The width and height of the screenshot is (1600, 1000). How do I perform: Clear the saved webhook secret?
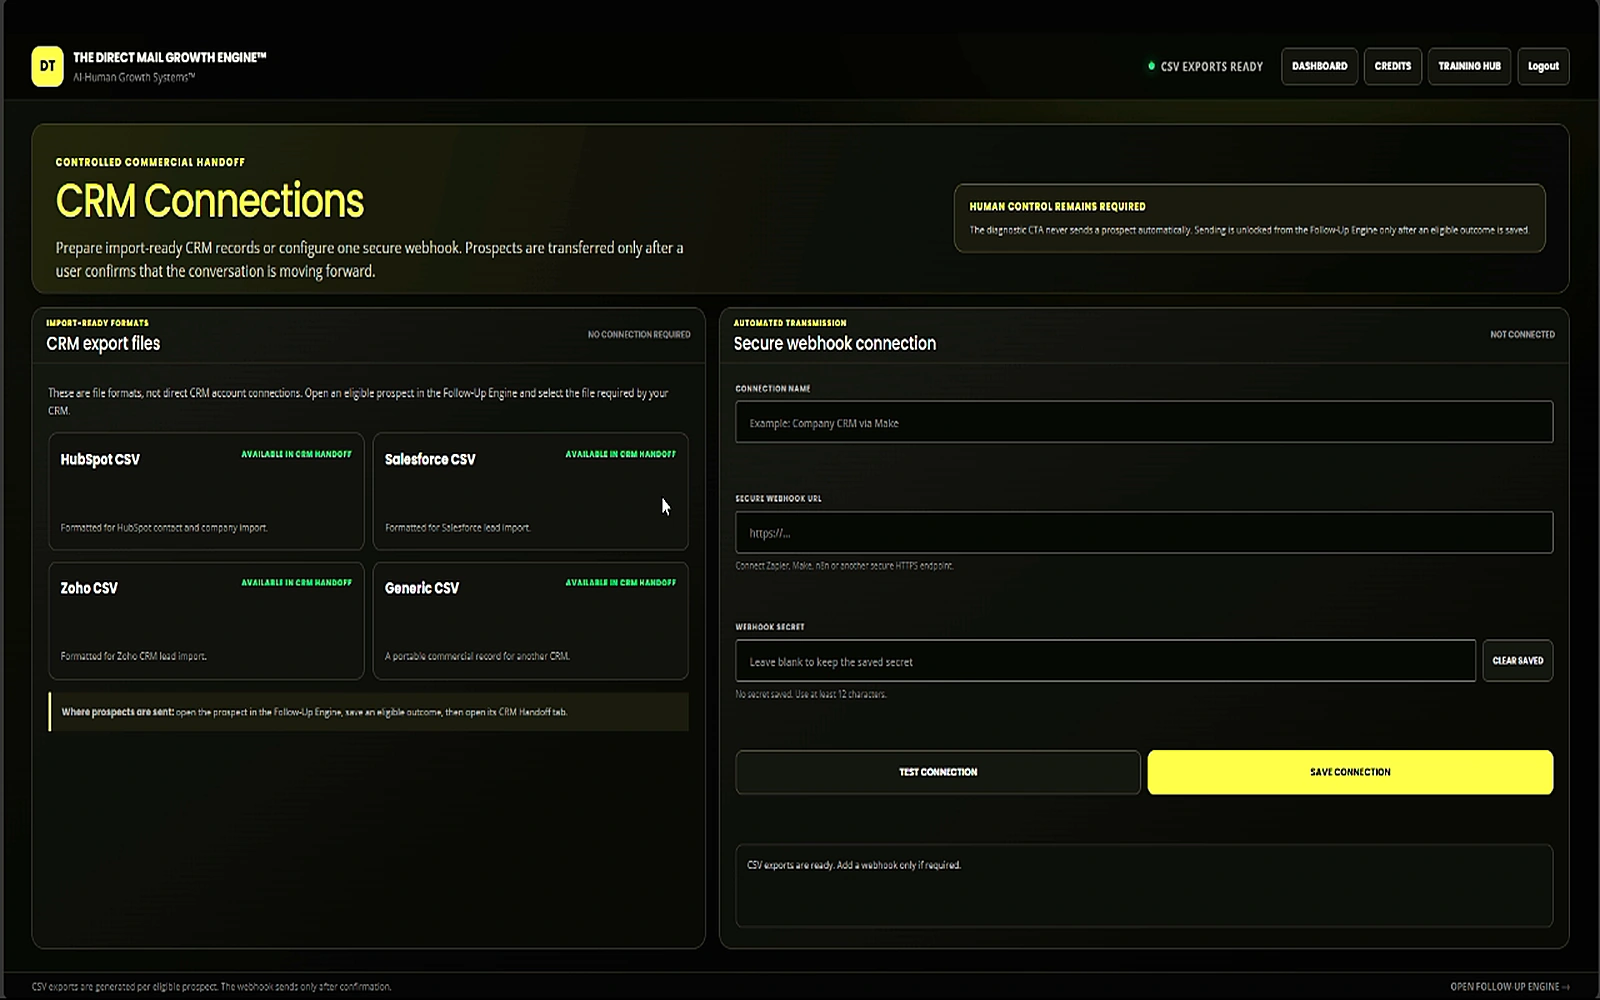click(1517, 661)
